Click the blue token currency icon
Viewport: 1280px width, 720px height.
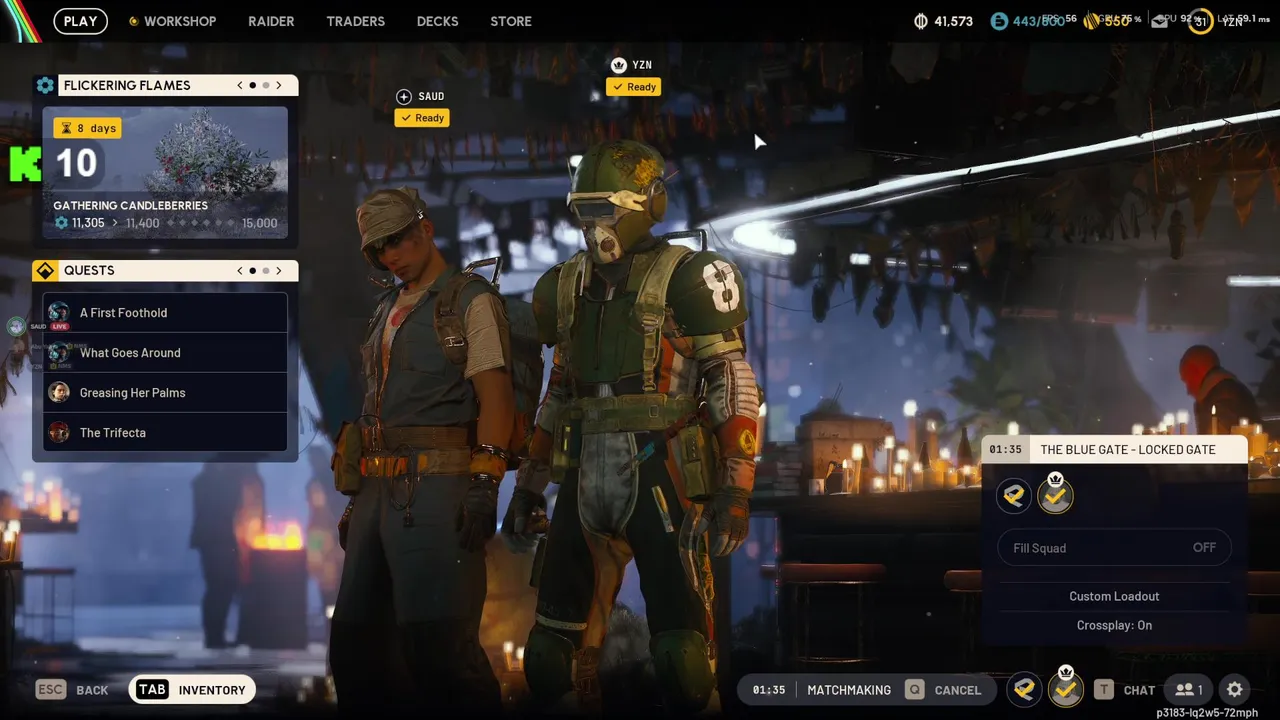click(999, 21)
